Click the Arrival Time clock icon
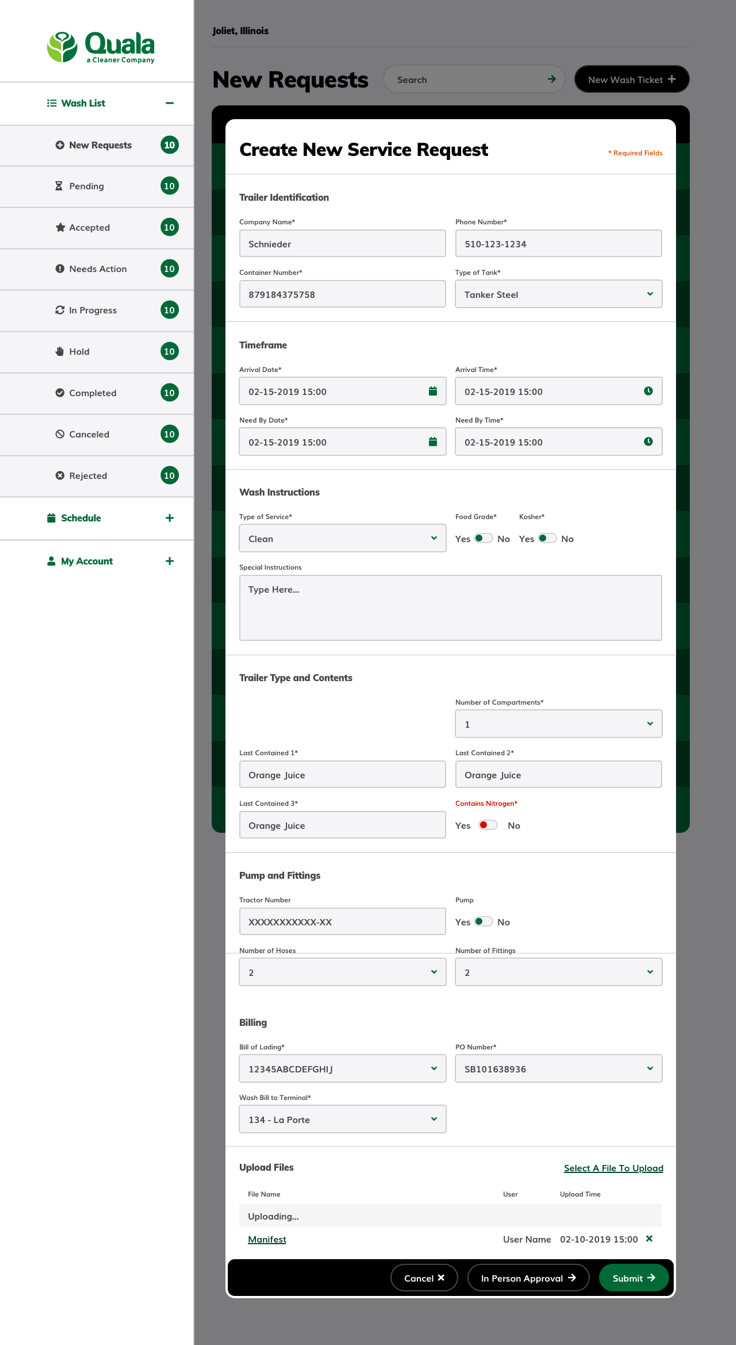The height and width of the screenshot is (1345, 736). pos(648,391)
